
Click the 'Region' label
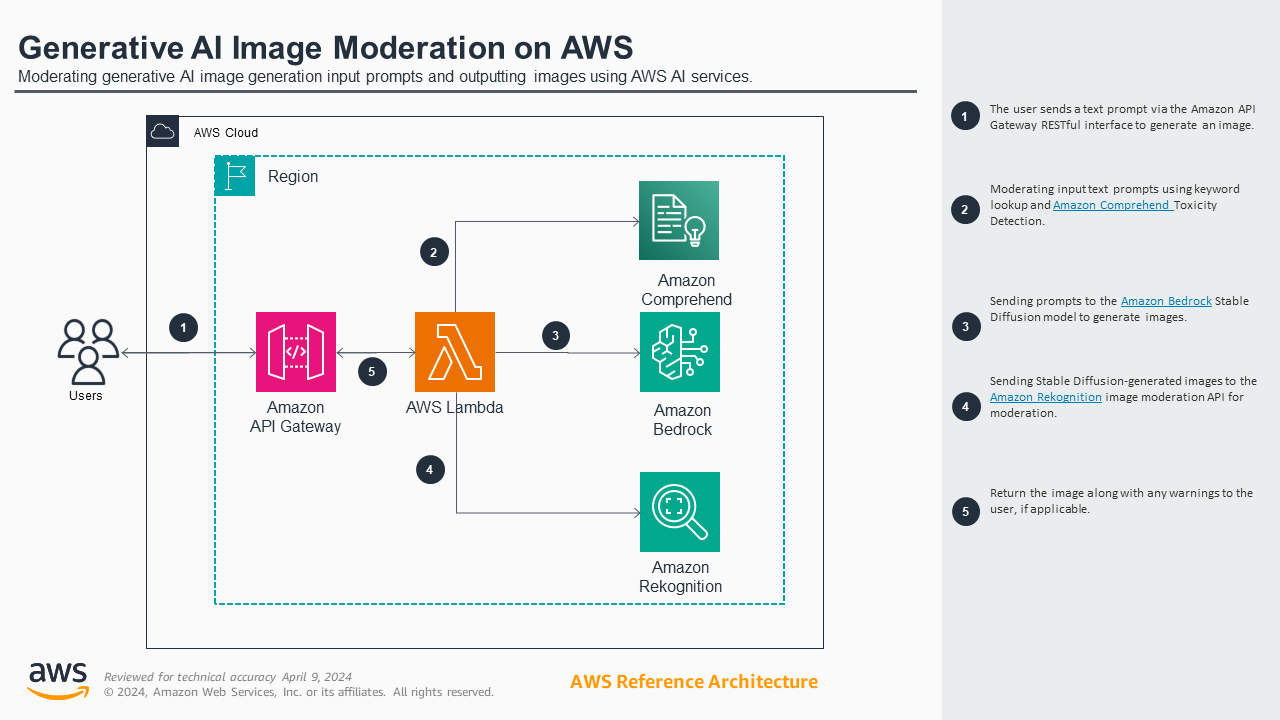[x=293, y=177]
